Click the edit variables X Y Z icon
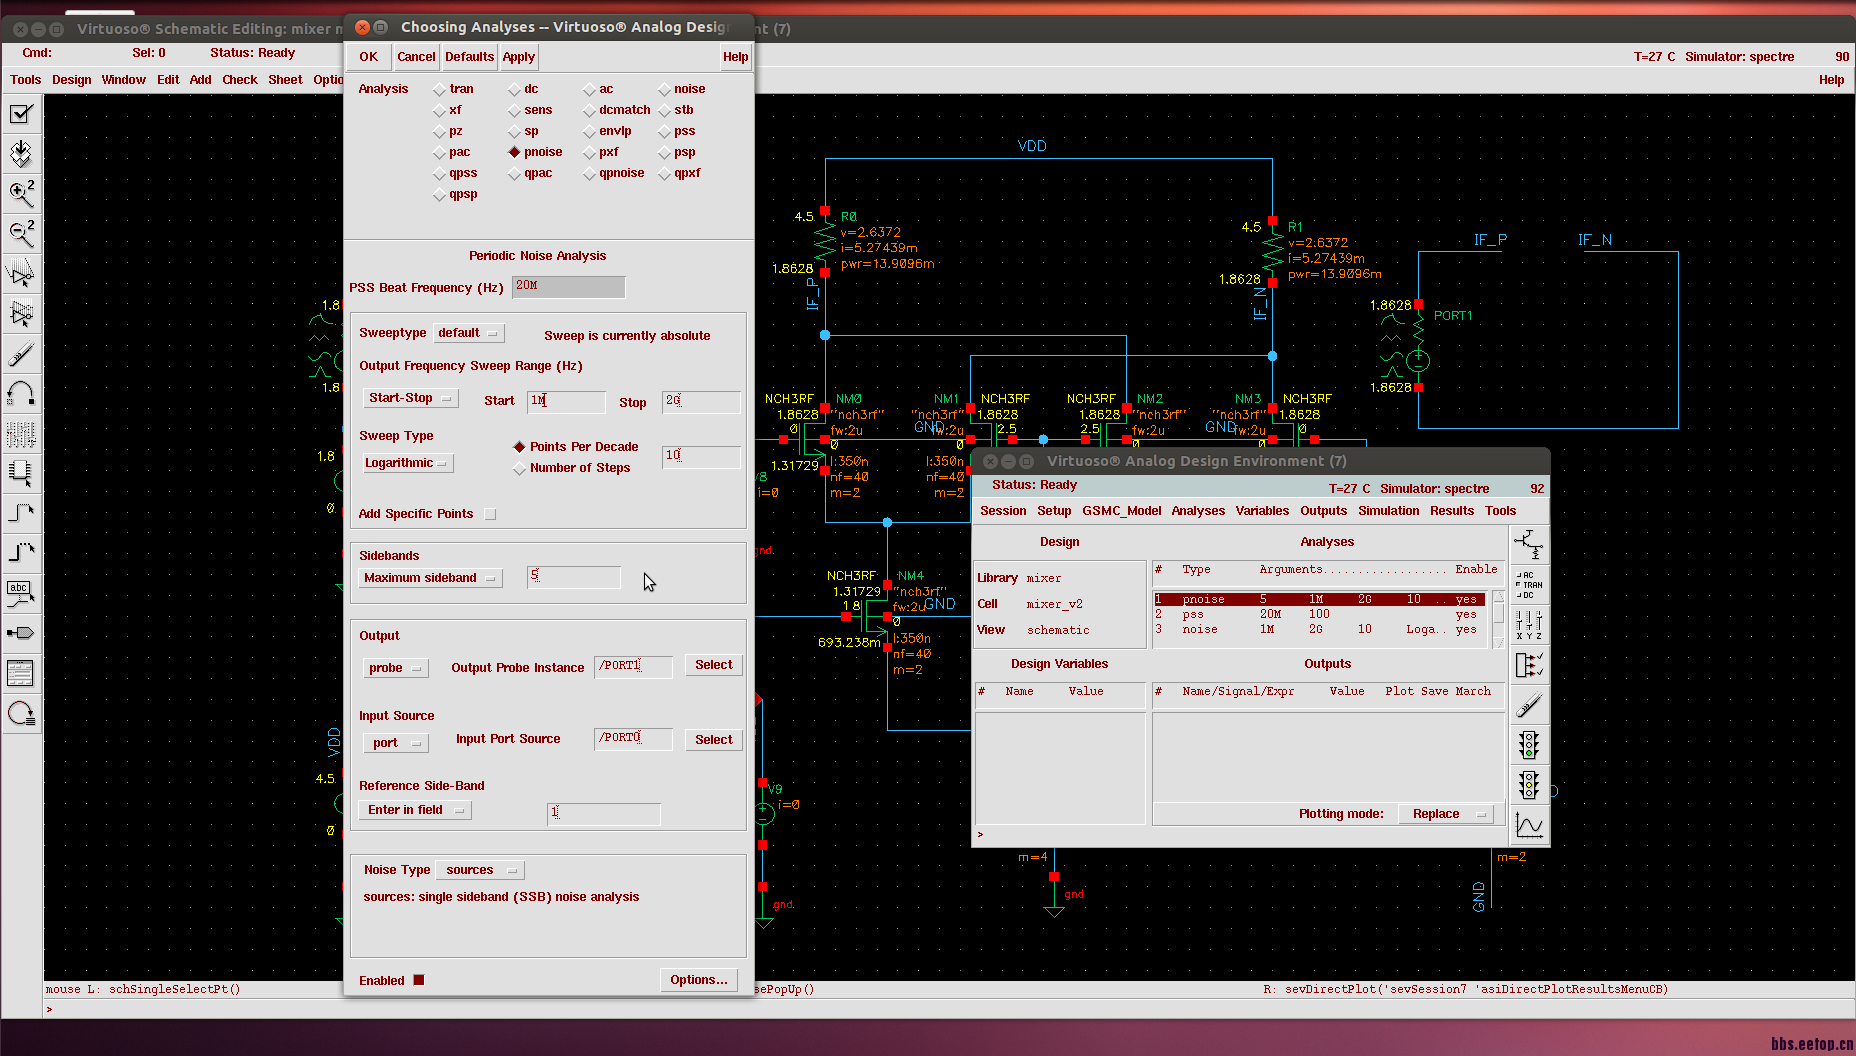The image size is (1856, 1056). [1529, 625]
